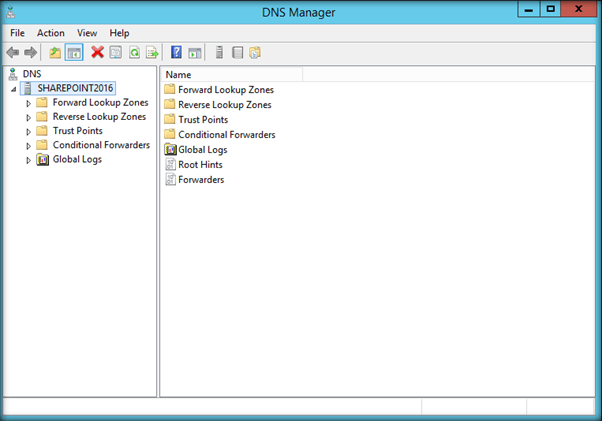Select Trust Points in right list
Image resolution: width=602 pixels, height=421 pixels.
click(x=203, y=120)
